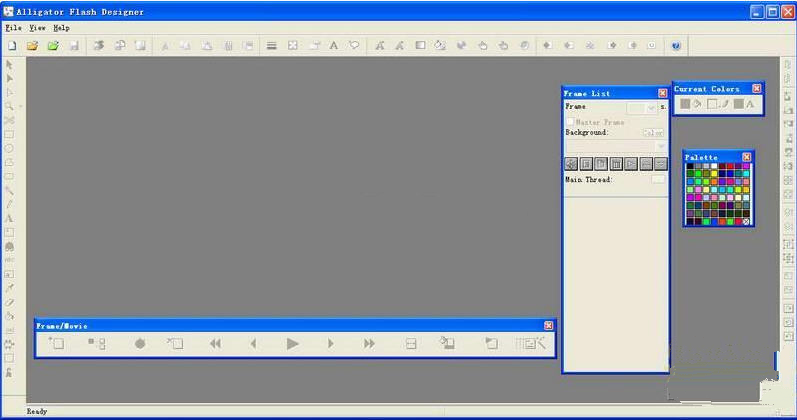
Task: Click the speech bubble toolbar icon
Action: click(354, 46)
